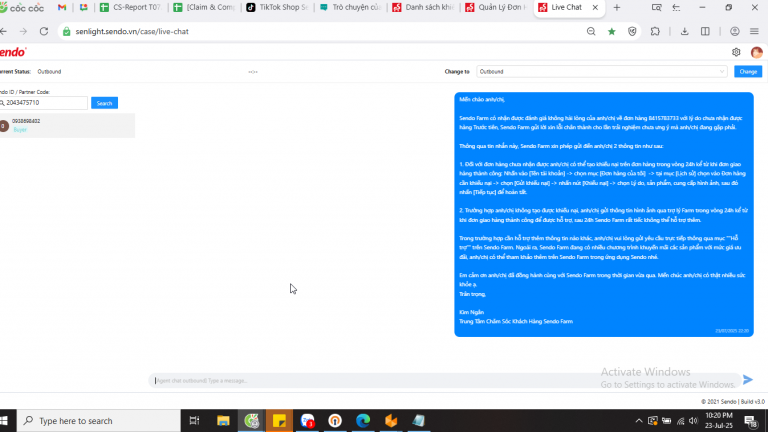Open the Gmail tab

pyautogui.click(x=62, y=7)
